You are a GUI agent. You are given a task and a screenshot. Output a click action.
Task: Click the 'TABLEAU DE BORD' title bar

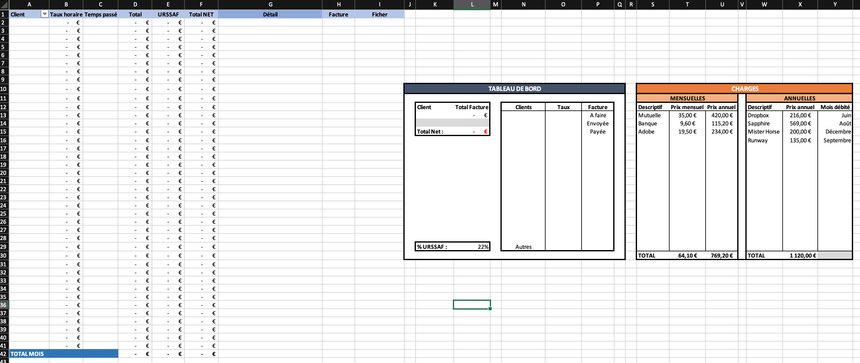point(514,88)
